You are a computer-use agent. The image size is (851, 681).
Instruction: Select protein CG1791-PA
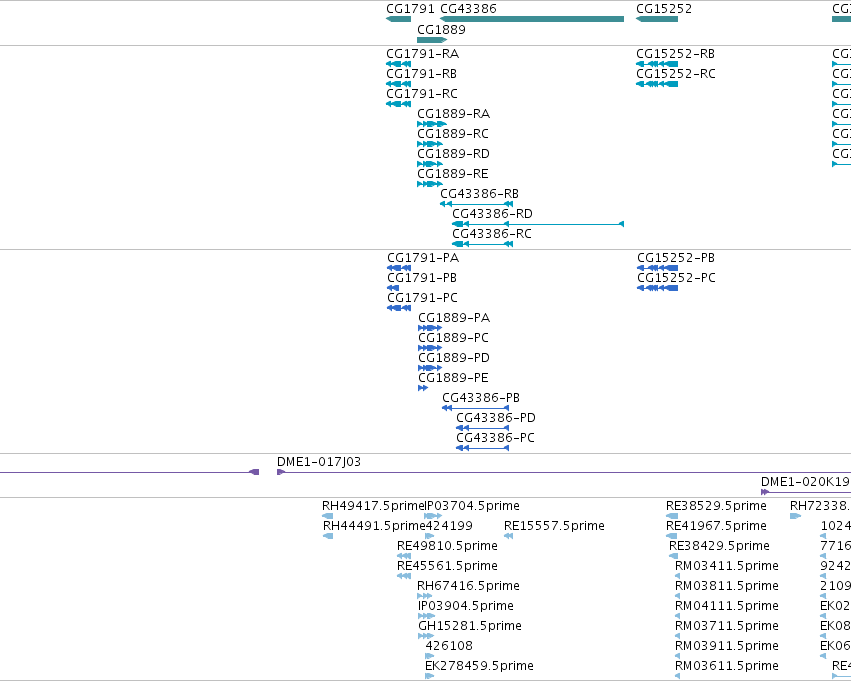423,258
